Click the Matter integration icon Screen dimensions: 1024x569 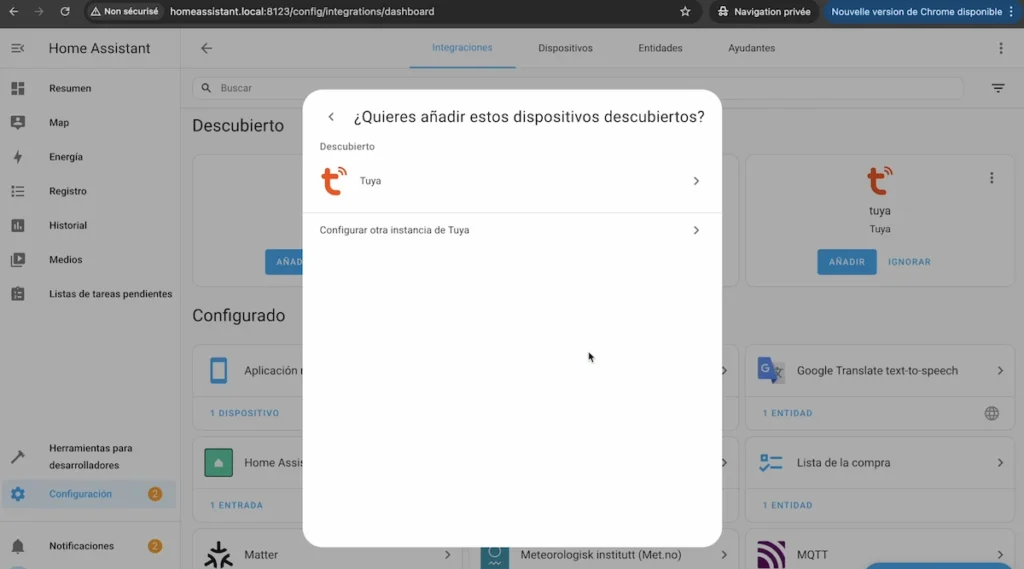[218, 555]
